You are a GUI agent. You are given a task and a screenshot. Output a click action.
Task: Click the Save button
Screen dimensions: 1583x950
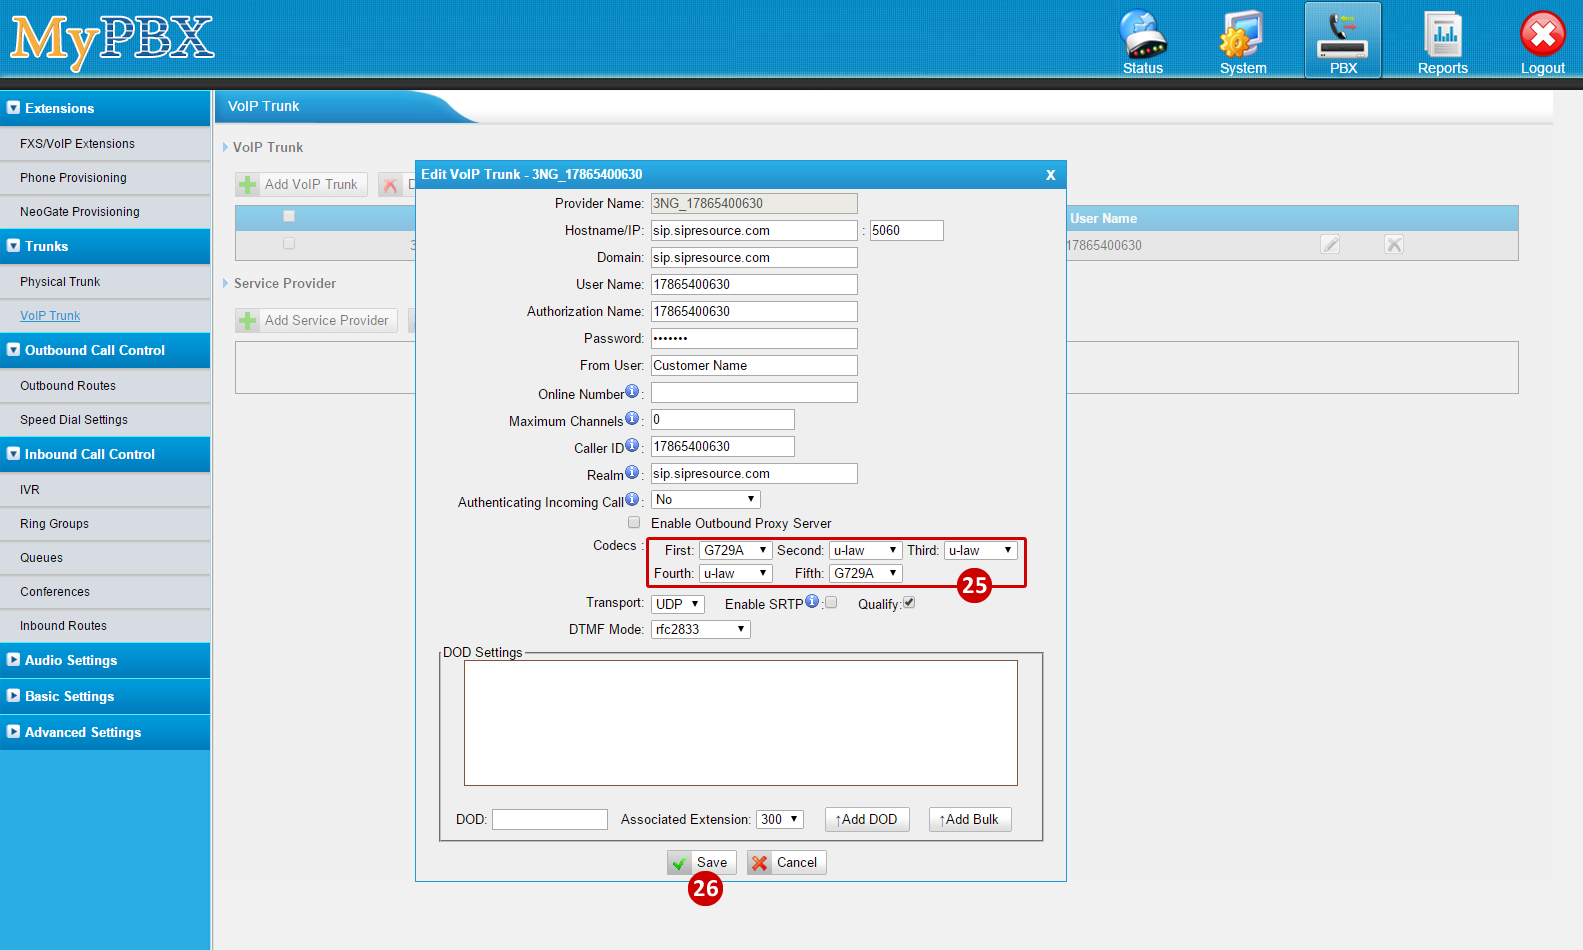[x=702, y=862]
